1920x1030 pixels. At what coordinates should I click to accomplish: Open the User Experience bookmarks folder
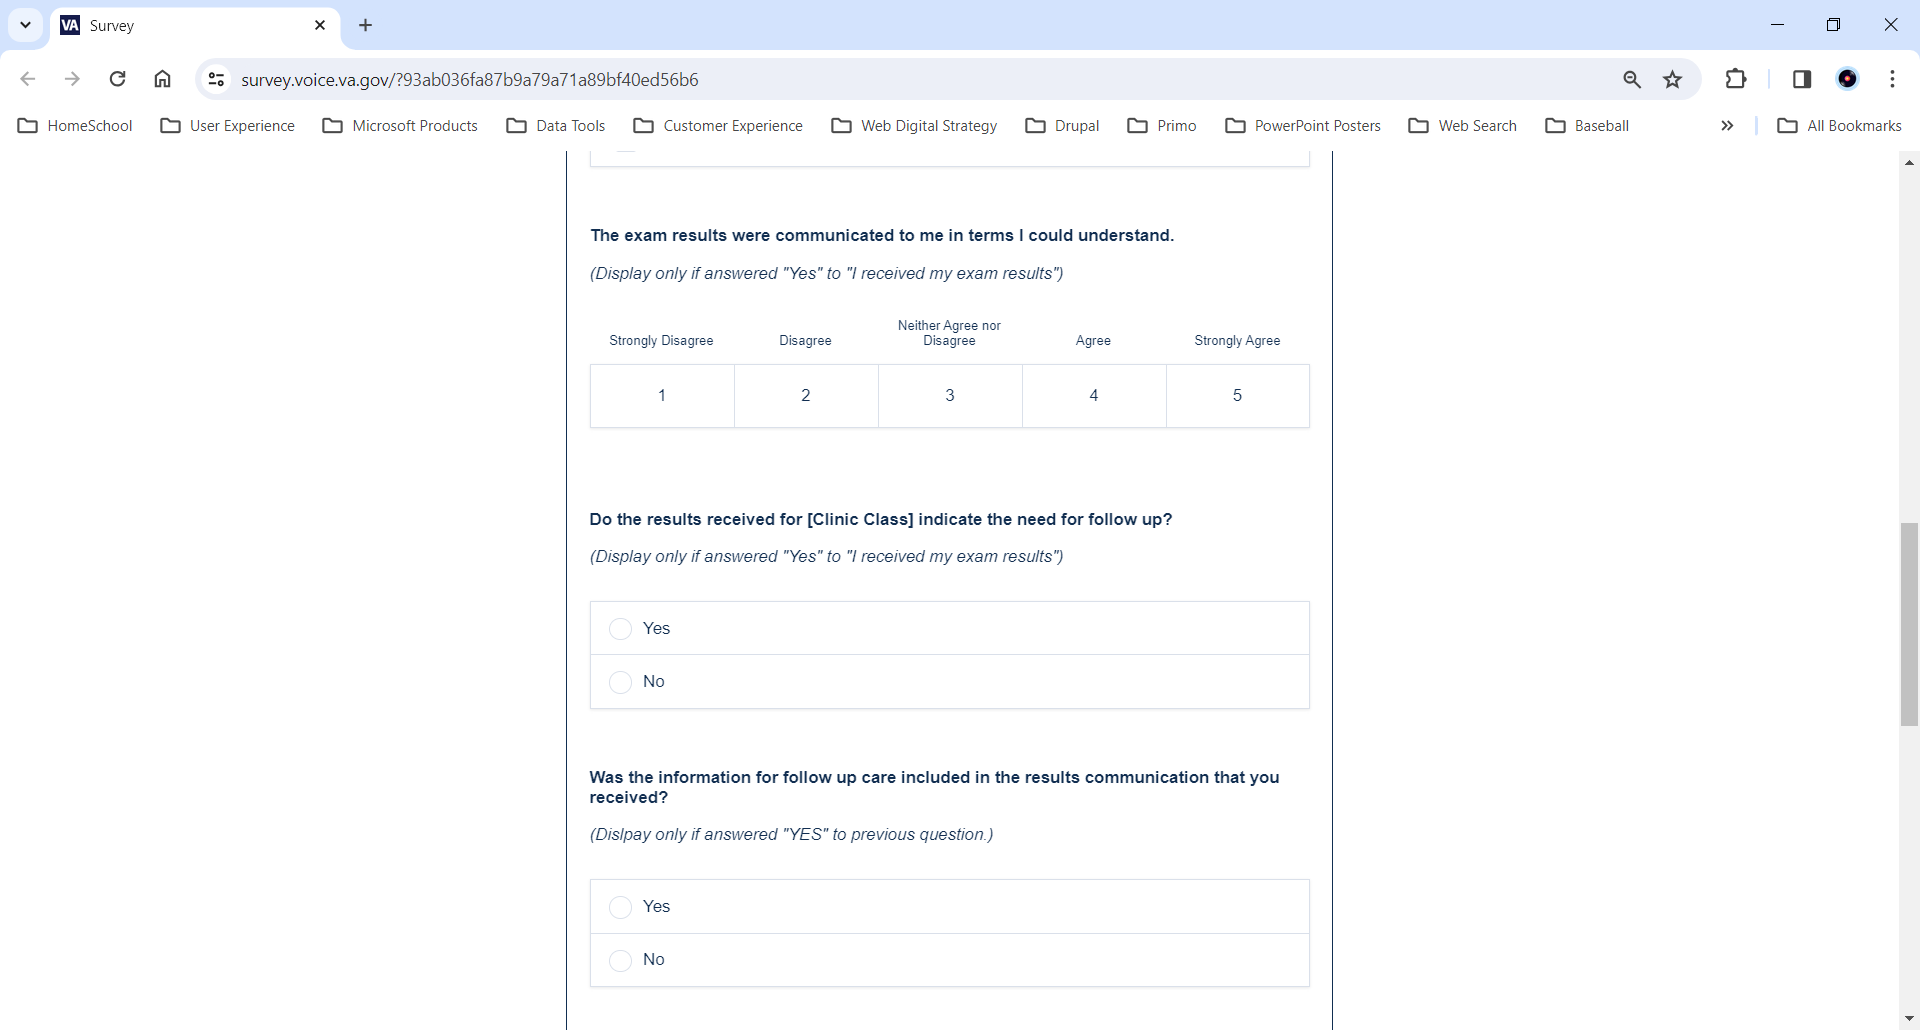tap(228, 126)
